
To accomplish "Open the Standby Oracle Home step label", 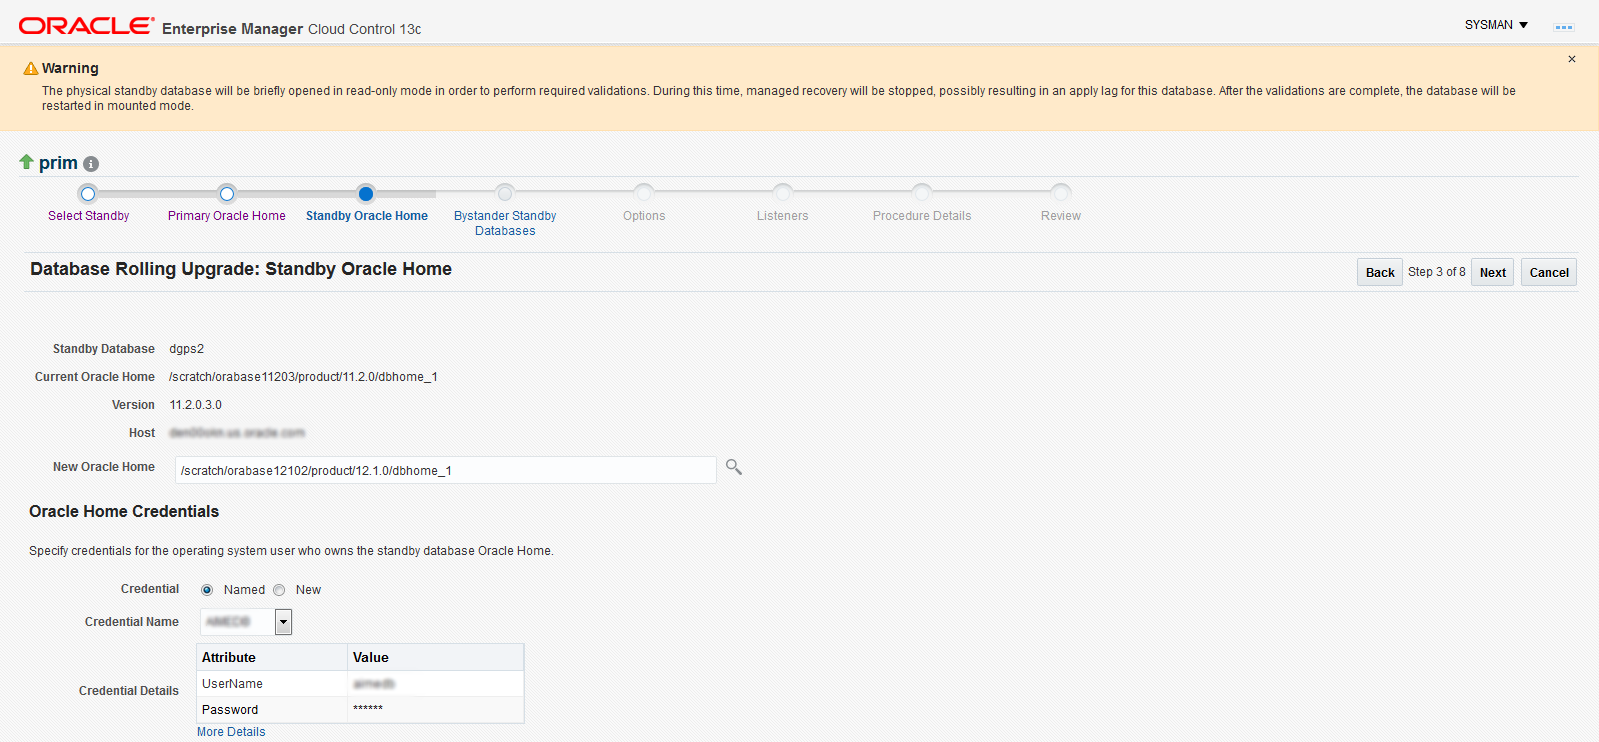I will click(367, 216).
